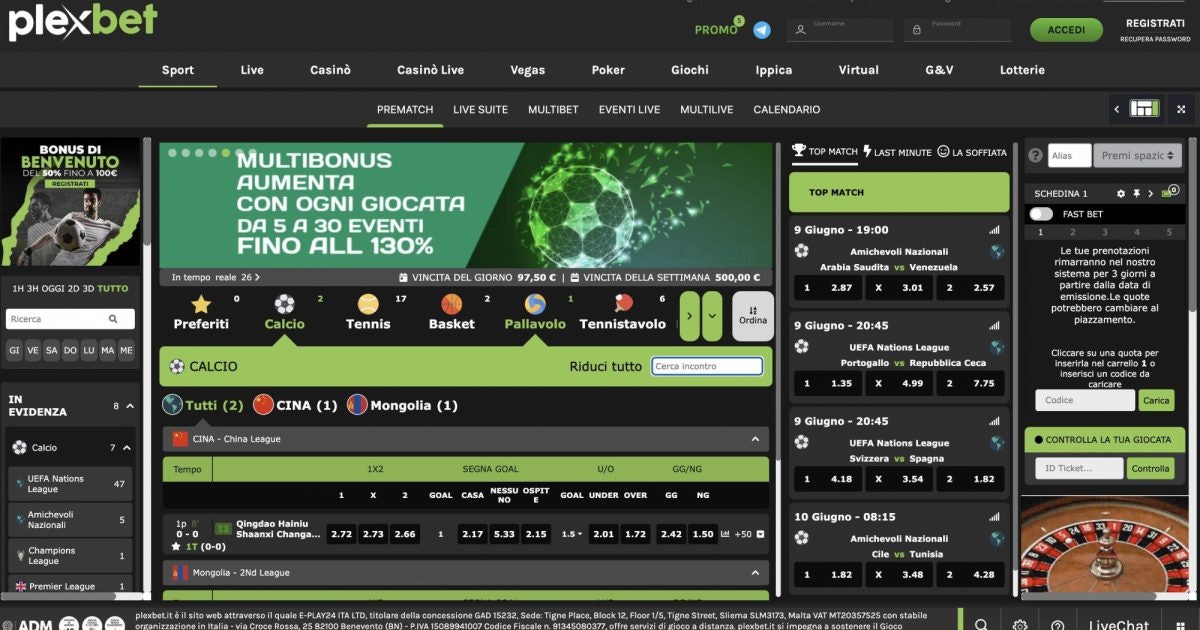The height and width of the screenshot is (630, 1200).
Task: Expand the Mongolia 2Nd League section
Action: [756, 573]
